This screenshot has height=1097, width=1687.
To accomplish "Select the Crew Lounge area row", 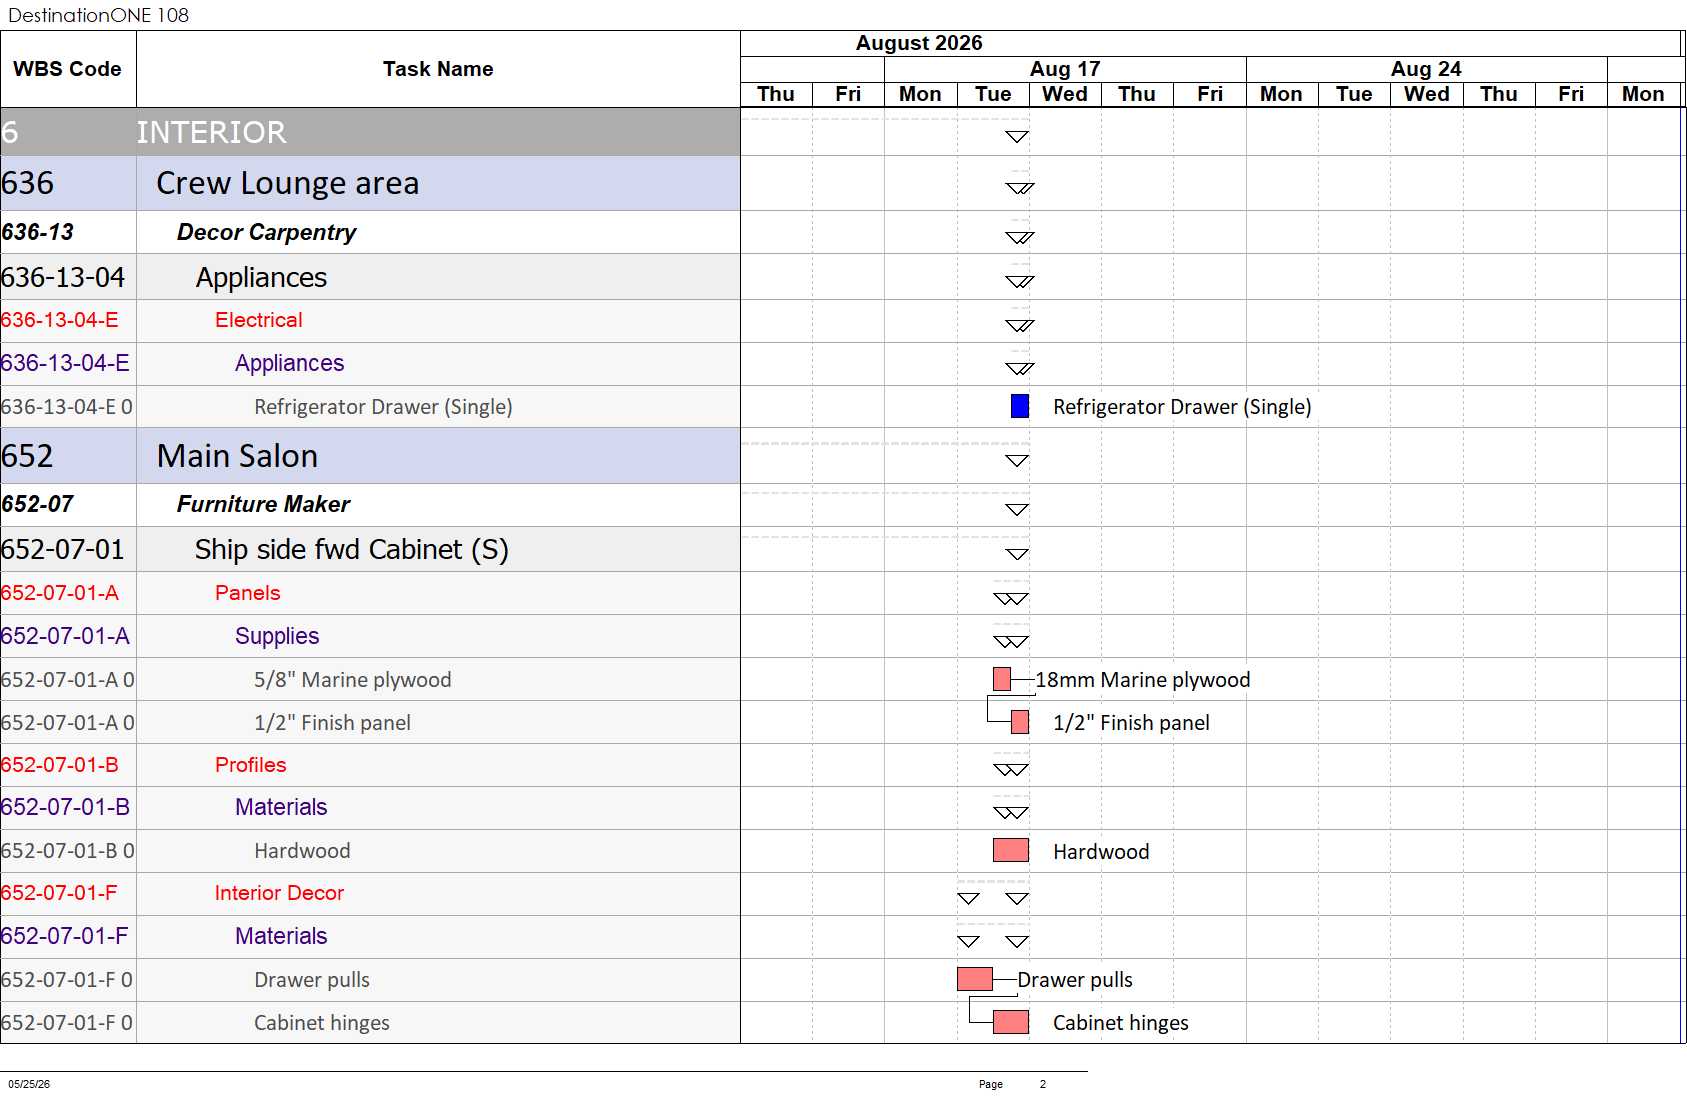I will click(x=370, y=183).
